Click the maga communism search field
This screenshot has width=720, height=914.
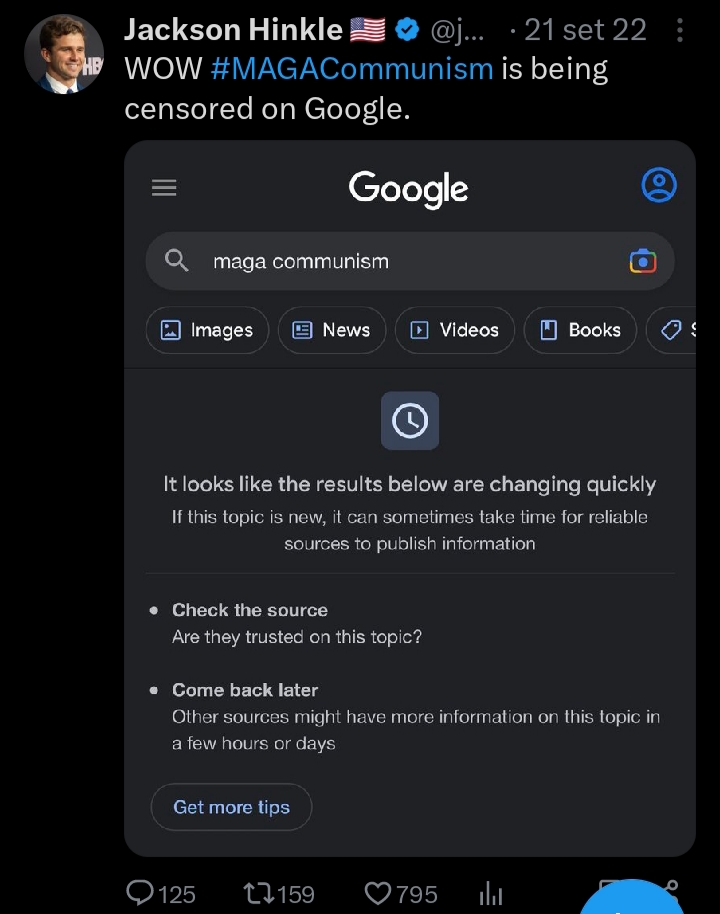coord(410,261)
